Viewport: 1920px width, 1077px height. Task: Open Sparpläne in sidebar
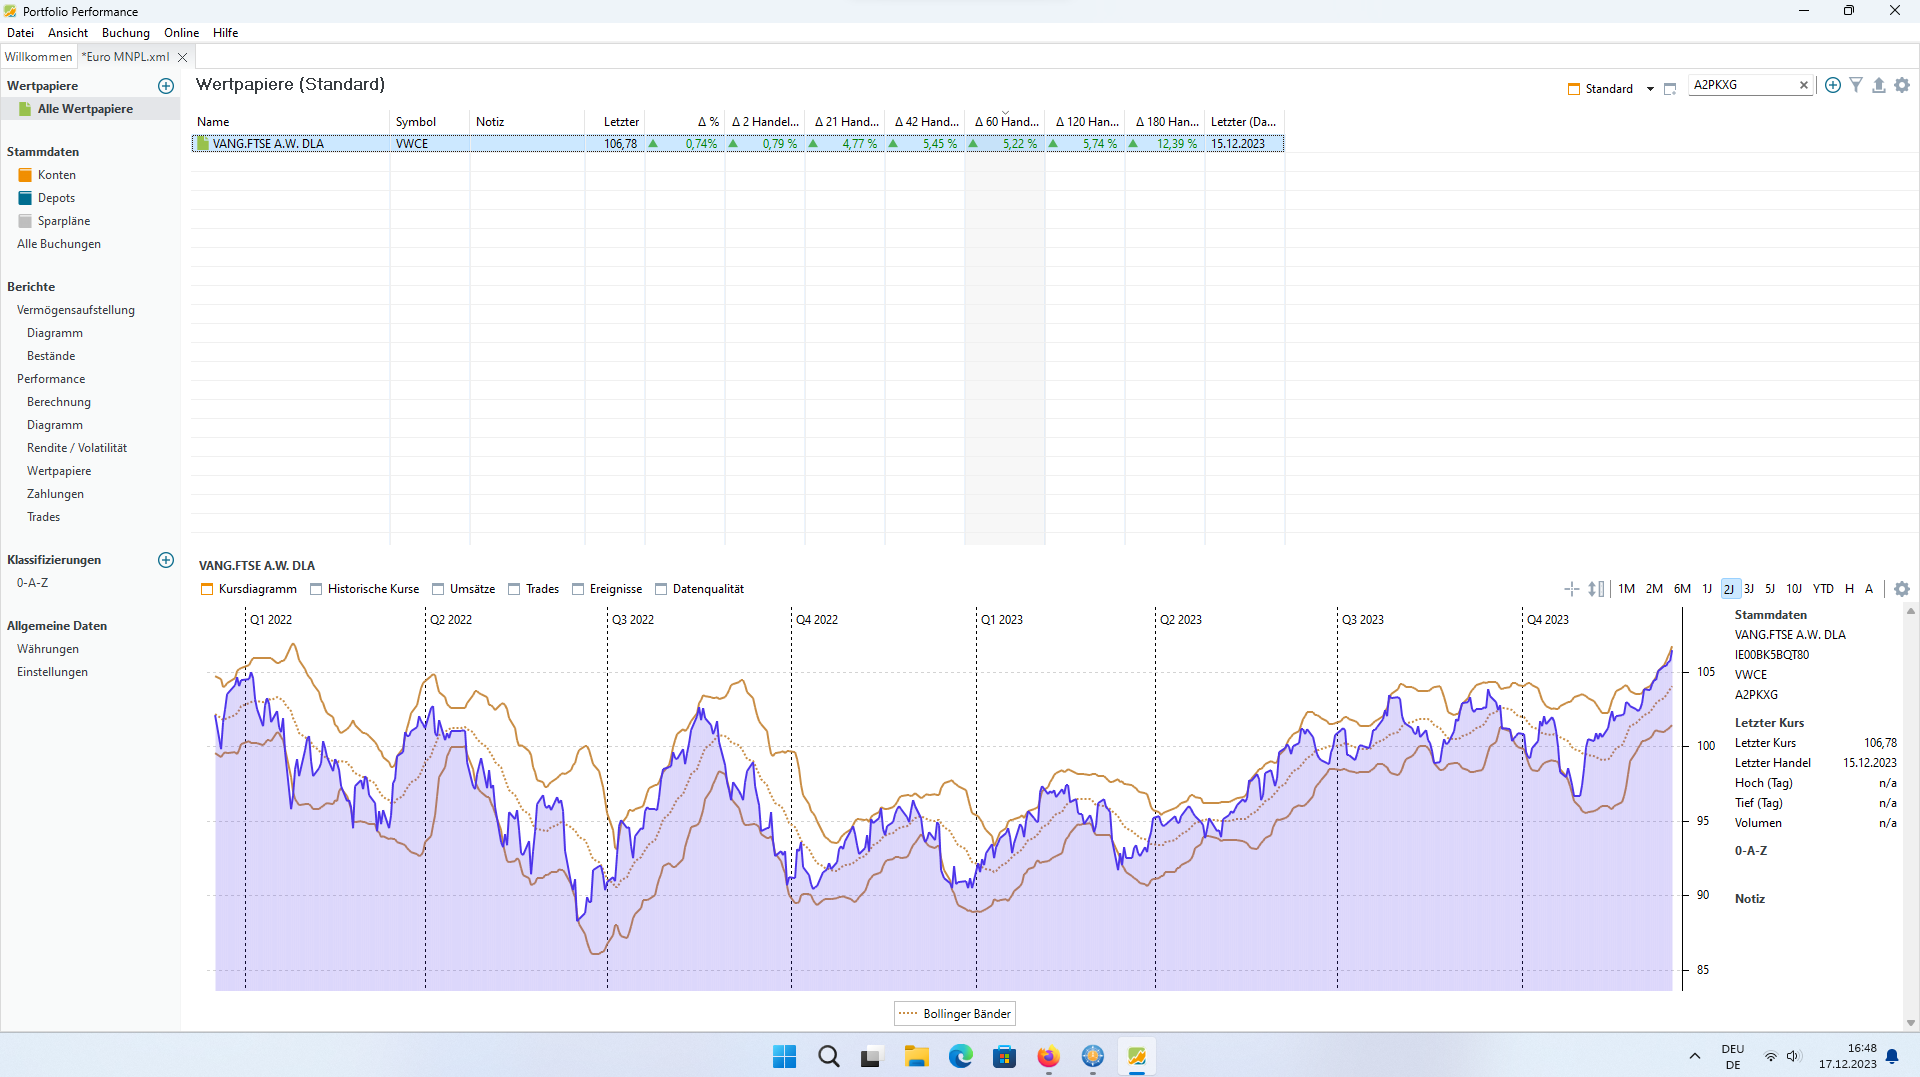point(63,221)
